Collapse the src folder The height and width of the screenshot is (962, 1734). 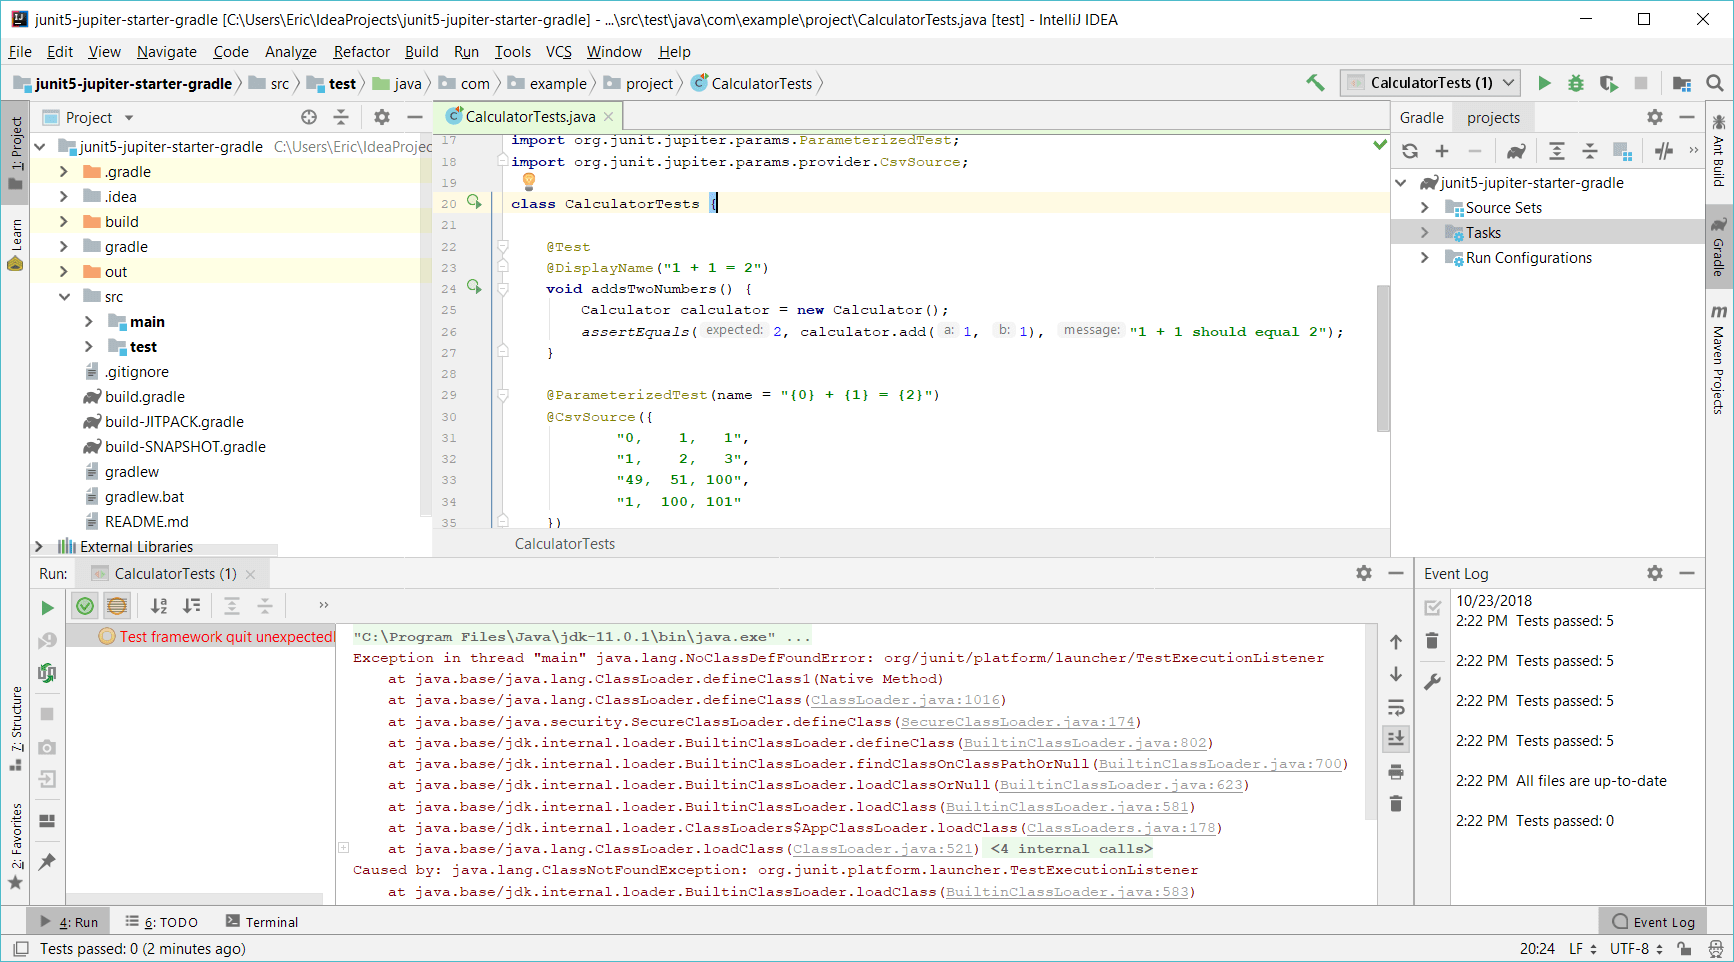click(x=64, y=297)
